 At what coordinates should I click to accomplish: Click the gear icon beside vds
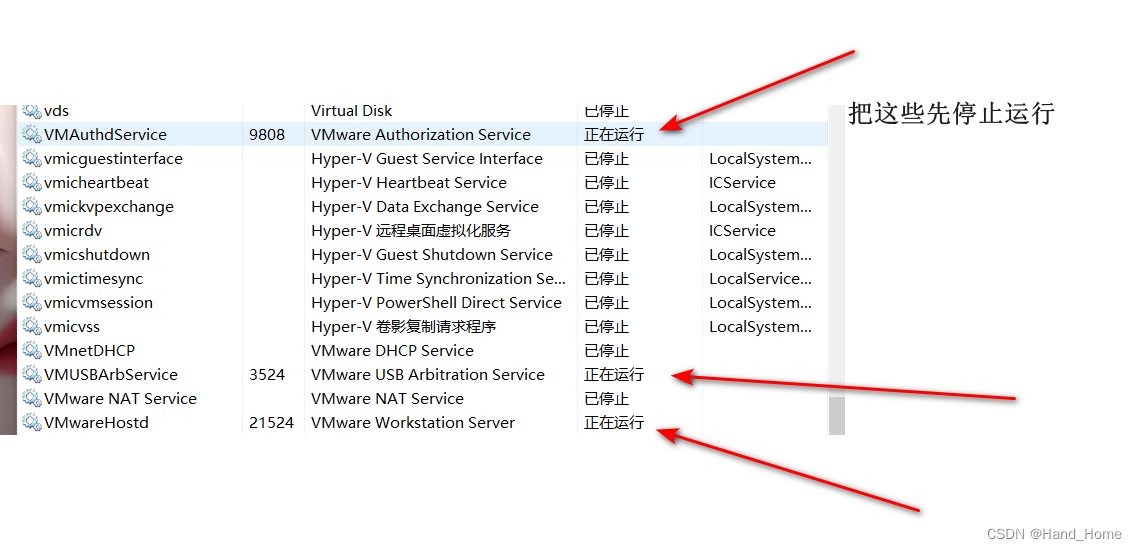click(x=31, y=110)
